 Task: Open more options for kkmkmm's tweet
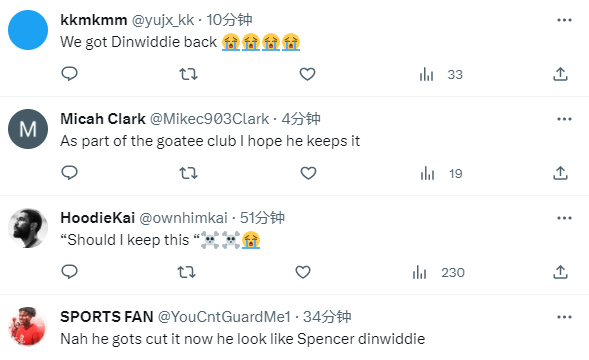pyautogui.click(x=564, y=20)
